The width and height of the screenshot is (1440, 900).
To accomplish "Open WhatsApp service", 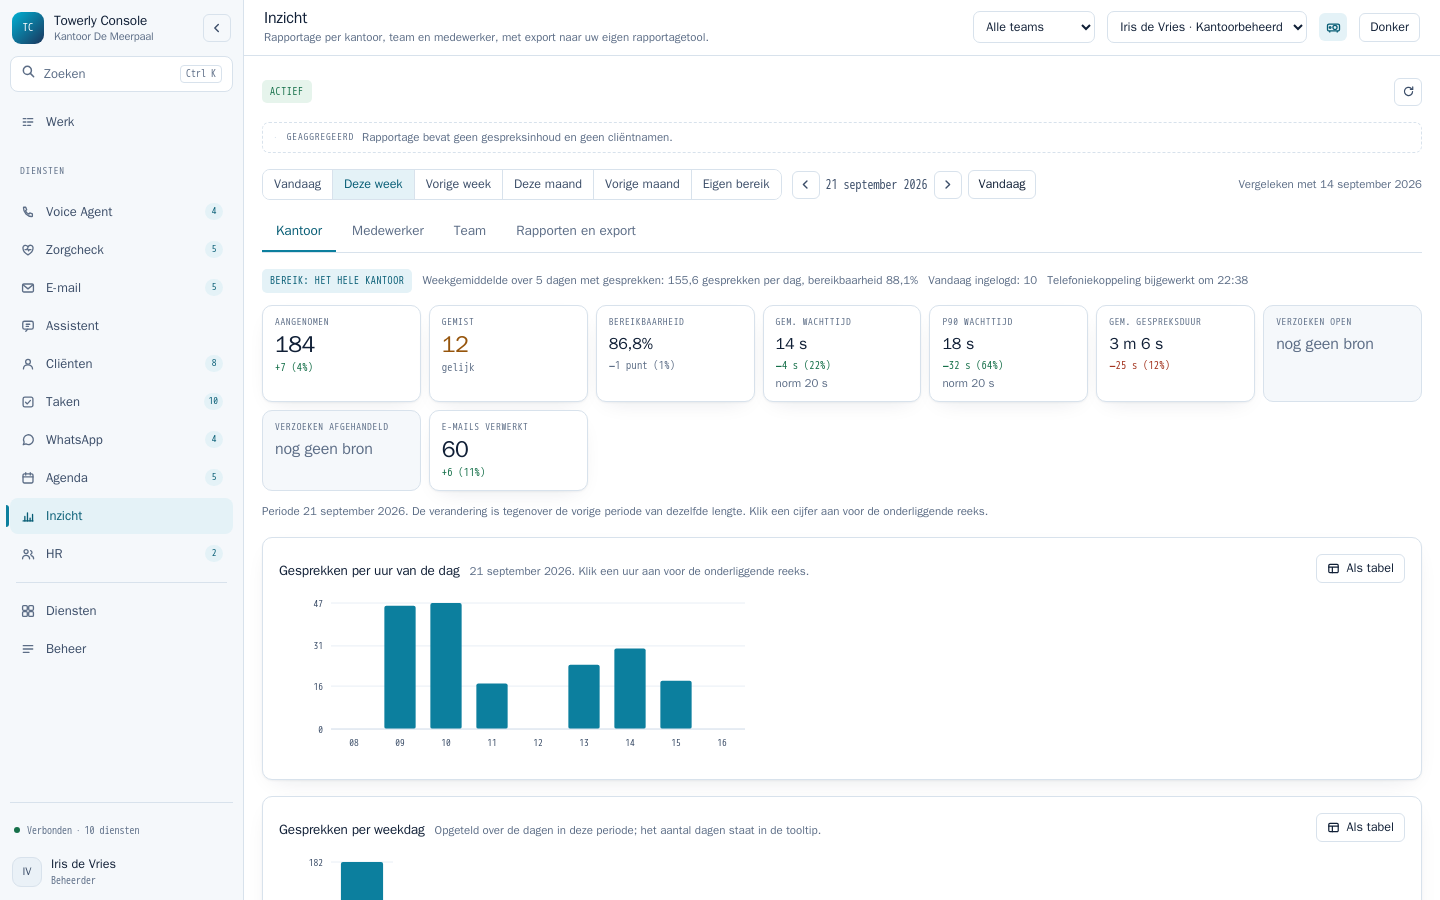I will click(x=121, y=440).
